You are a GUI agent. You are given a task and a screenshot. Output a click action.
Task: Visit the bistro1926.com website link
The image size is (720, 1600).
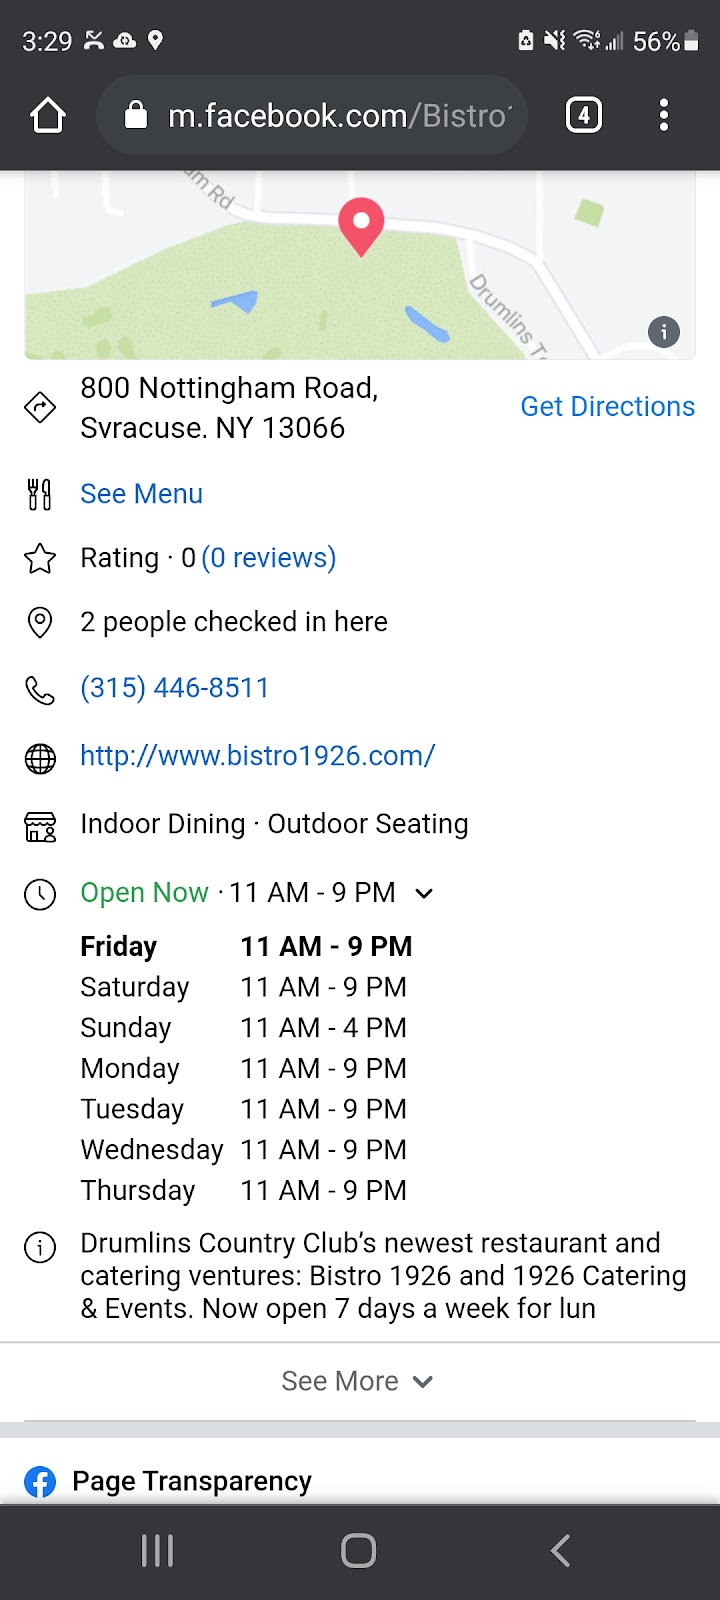pyautogui.click(x=257, y=756)
